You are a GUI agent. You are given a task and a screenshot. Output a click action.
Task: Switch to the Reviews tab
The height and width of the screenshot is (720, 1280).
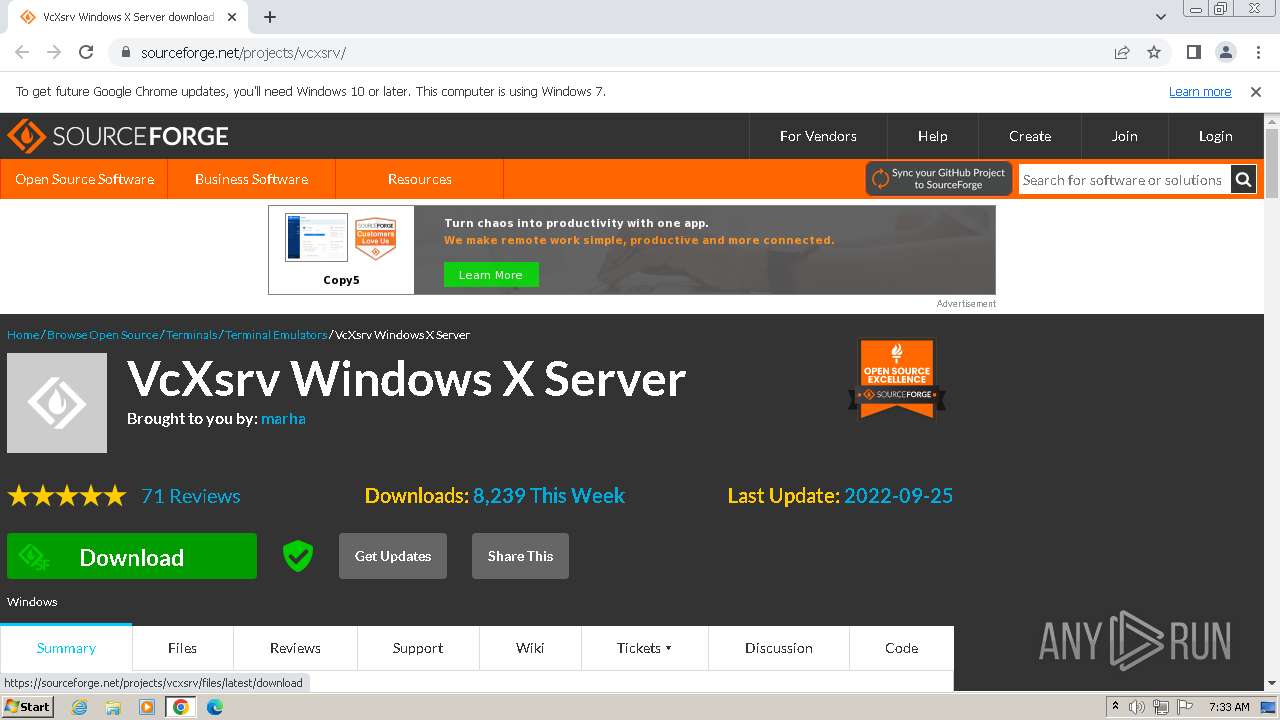[295, 648]
